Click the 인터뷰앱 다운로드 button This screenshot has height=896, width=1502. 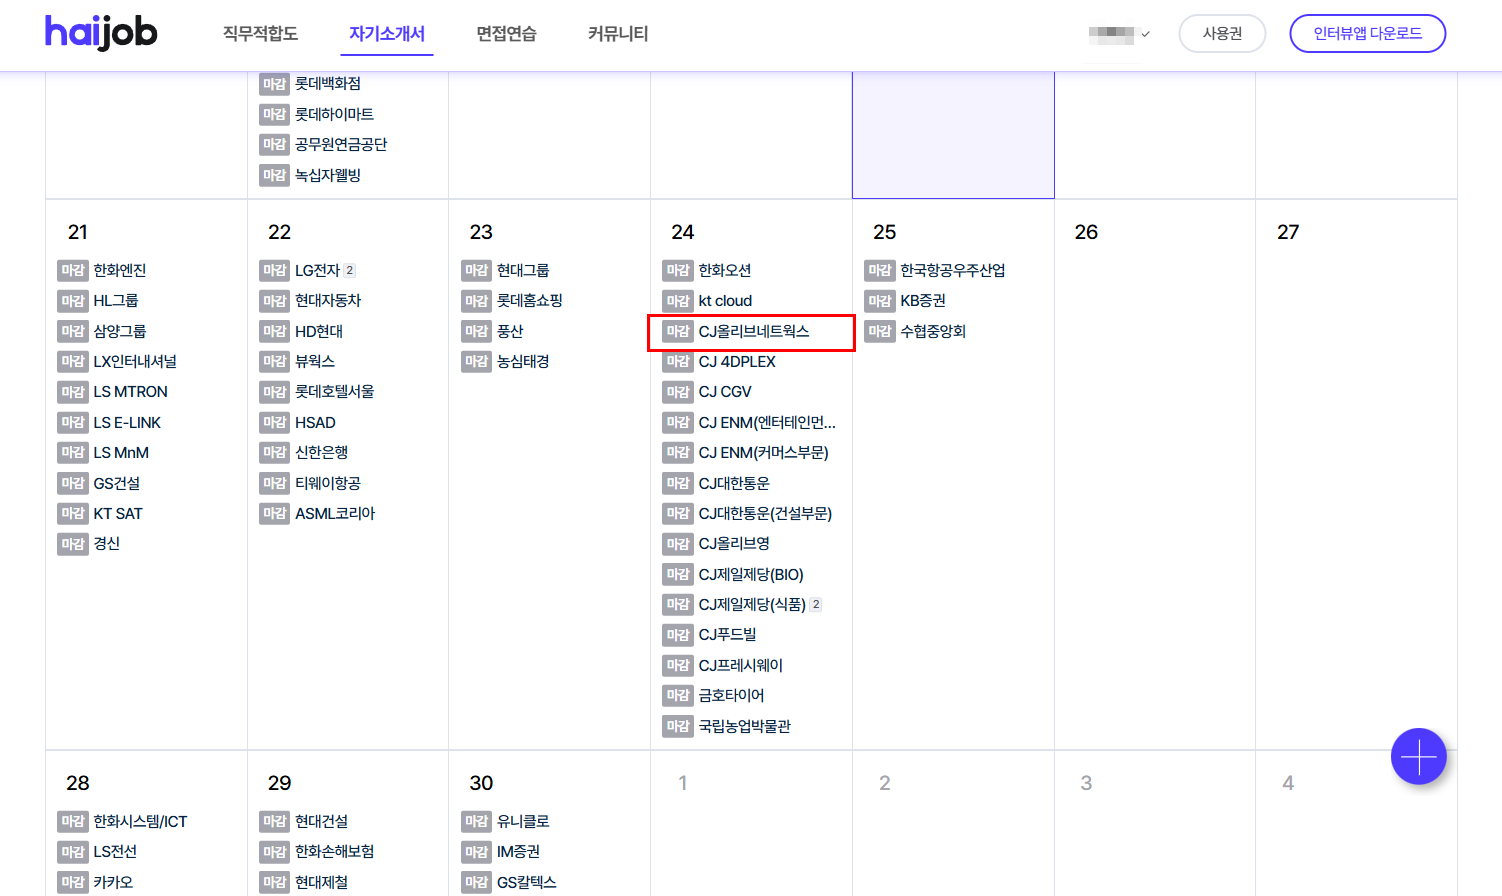1367,34
